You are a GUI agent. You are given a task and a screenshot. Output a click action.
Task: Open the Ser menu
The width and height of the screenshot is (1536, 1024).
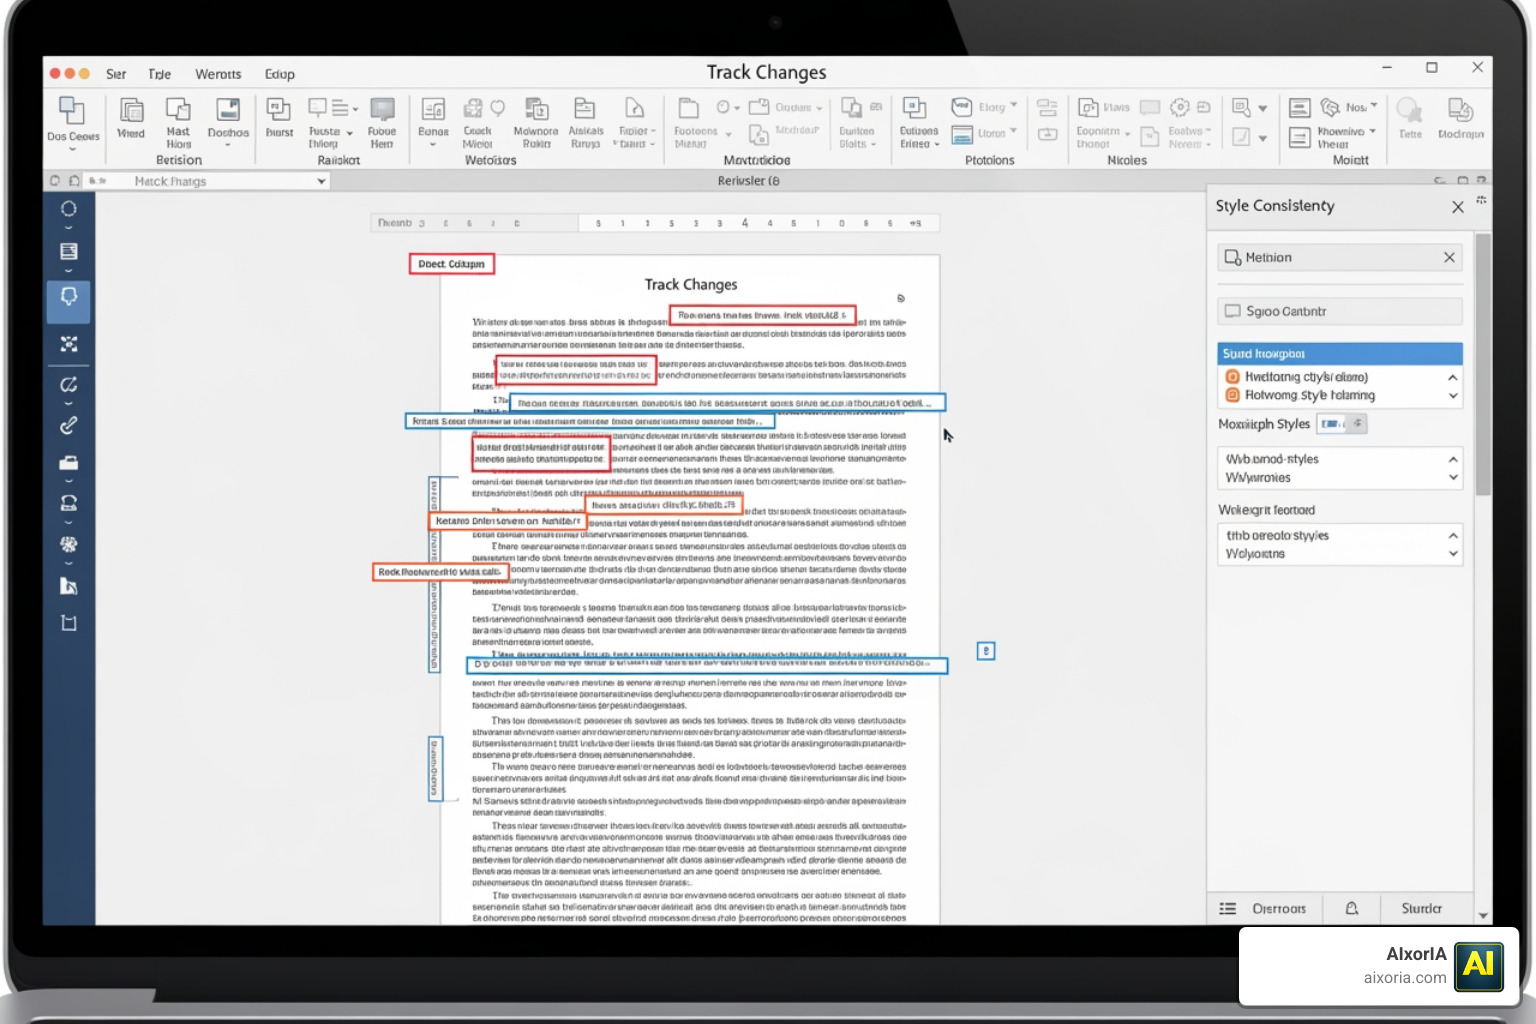pos(116,74)
